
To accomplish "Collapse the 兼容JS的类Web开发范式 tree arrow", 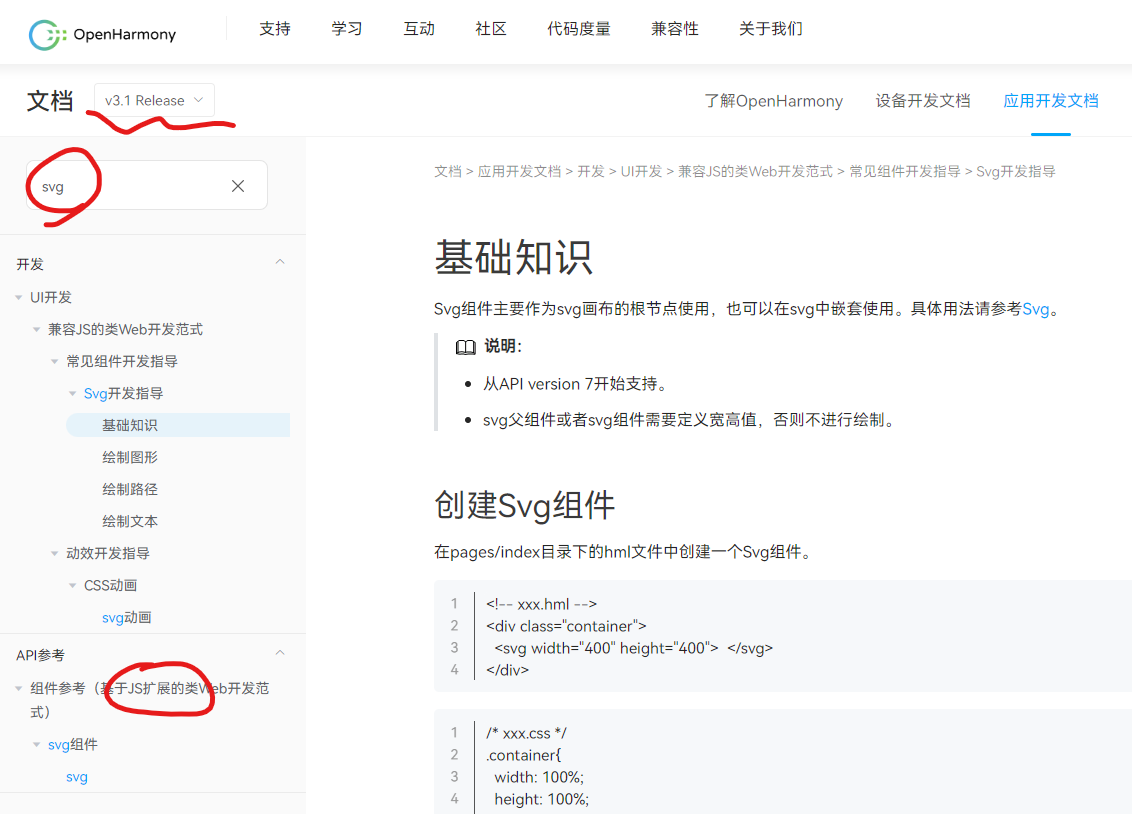I will tap(36, 330).
